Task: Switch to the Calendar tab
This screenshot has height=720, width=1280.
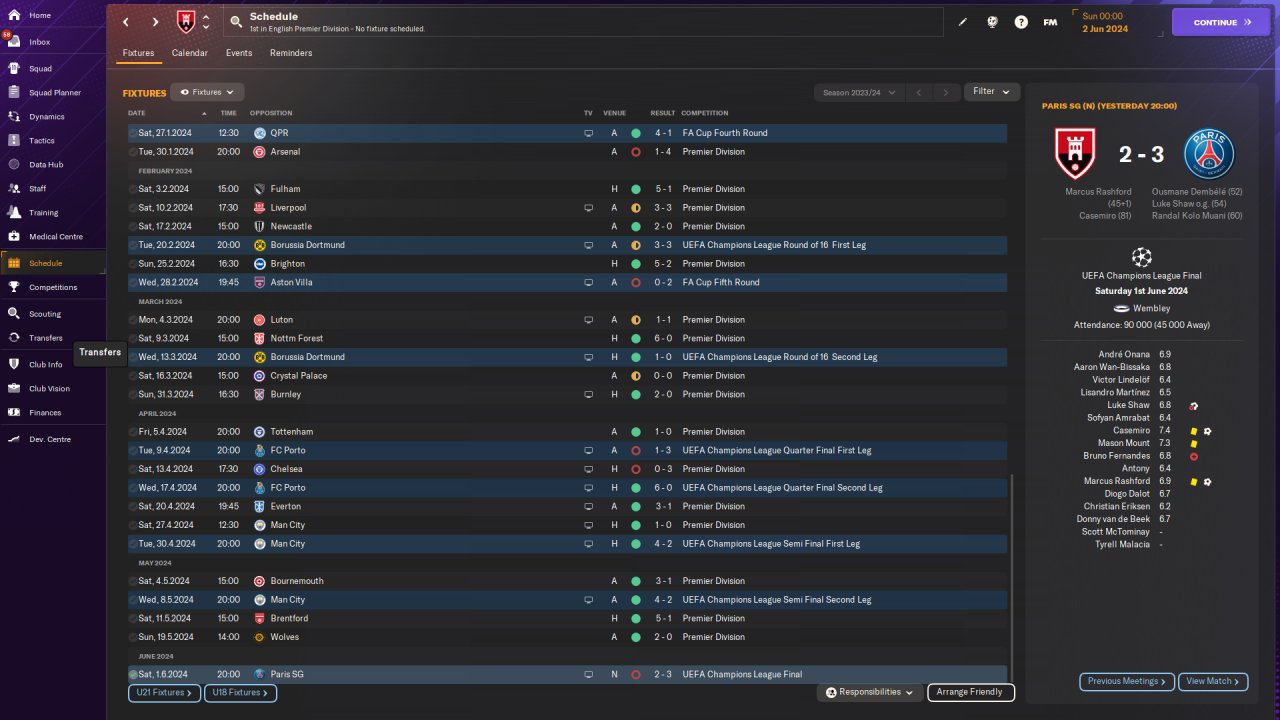Action: 190,53
